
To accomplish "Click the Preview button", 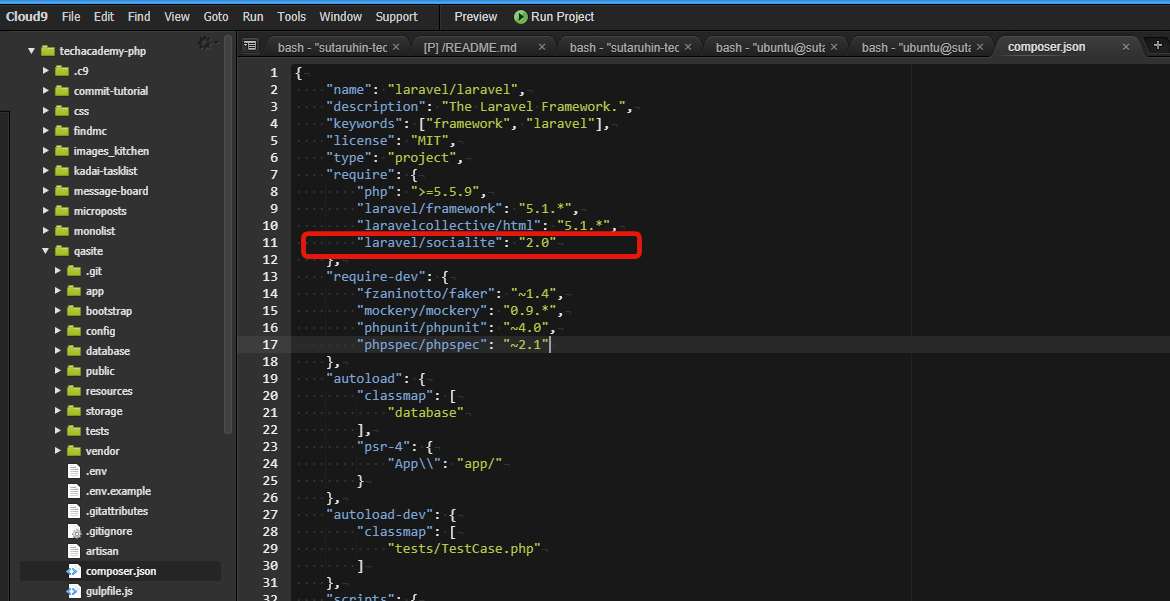I will point(475,16).
